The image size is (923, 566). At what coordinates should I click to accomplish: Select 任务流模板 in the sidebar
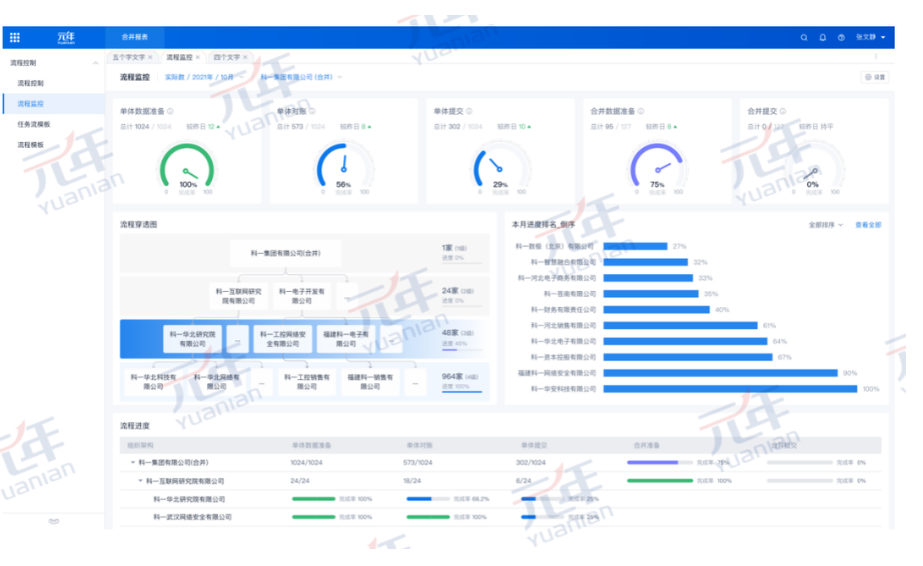(34, 125)
